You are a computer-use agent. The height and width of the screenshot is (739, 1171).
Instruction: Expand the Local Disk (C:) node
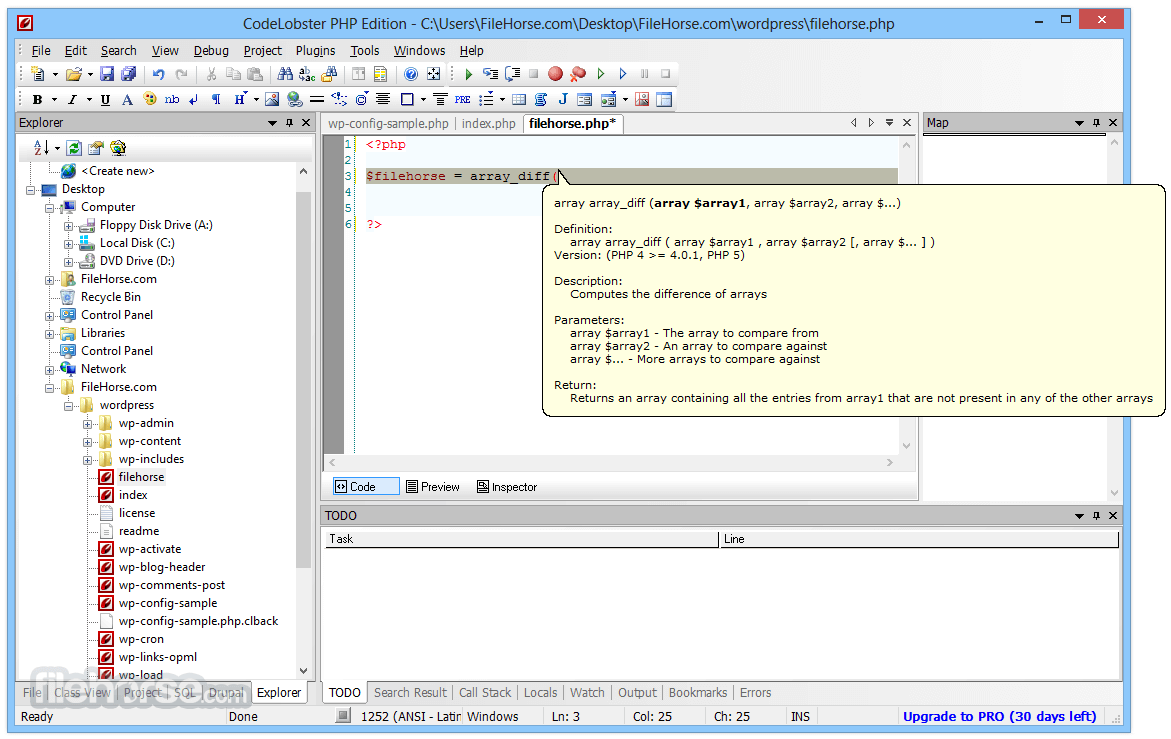(x=69, y=244)
